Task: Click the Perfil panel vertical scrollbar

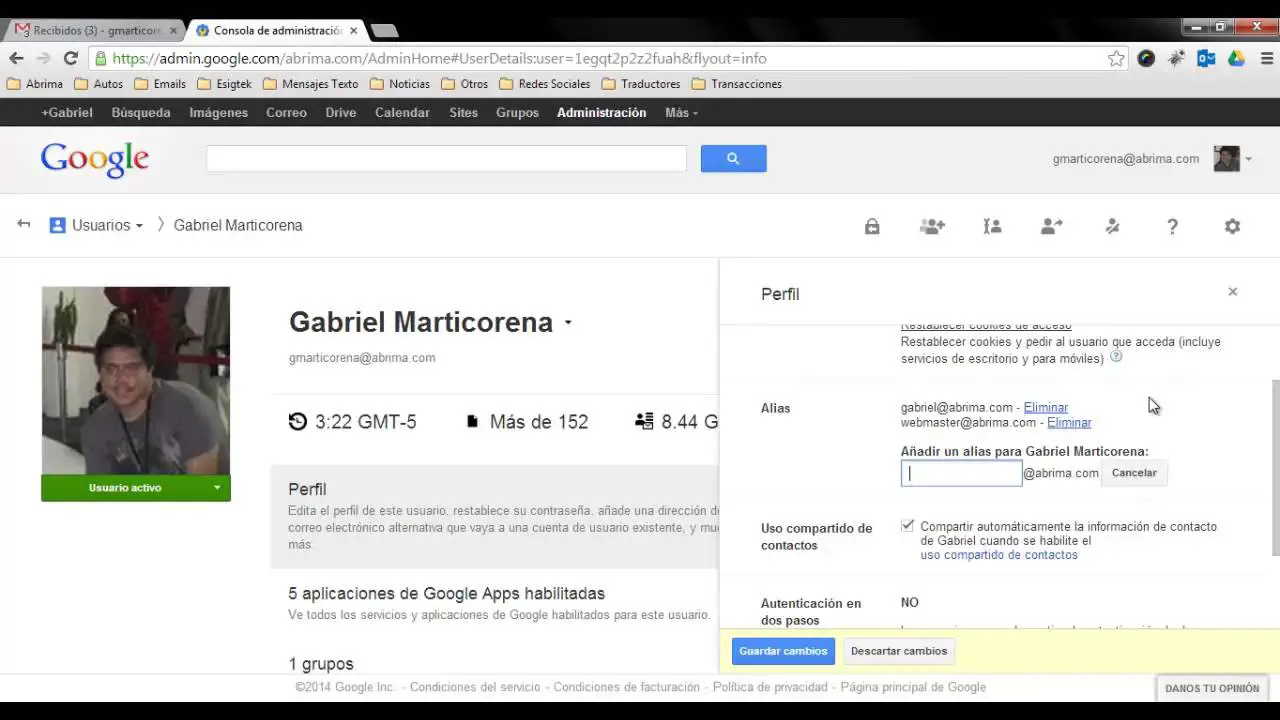Action: [1275, 467]
